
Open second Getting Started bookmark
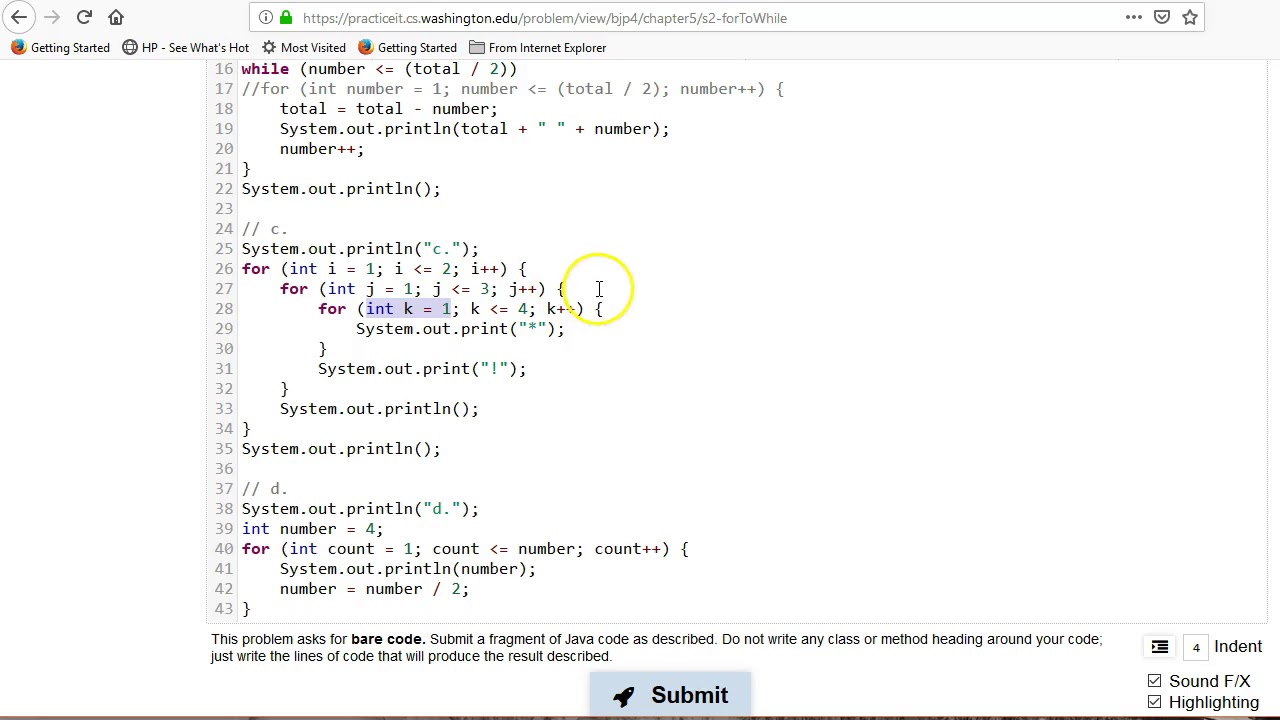coord(407,47)
